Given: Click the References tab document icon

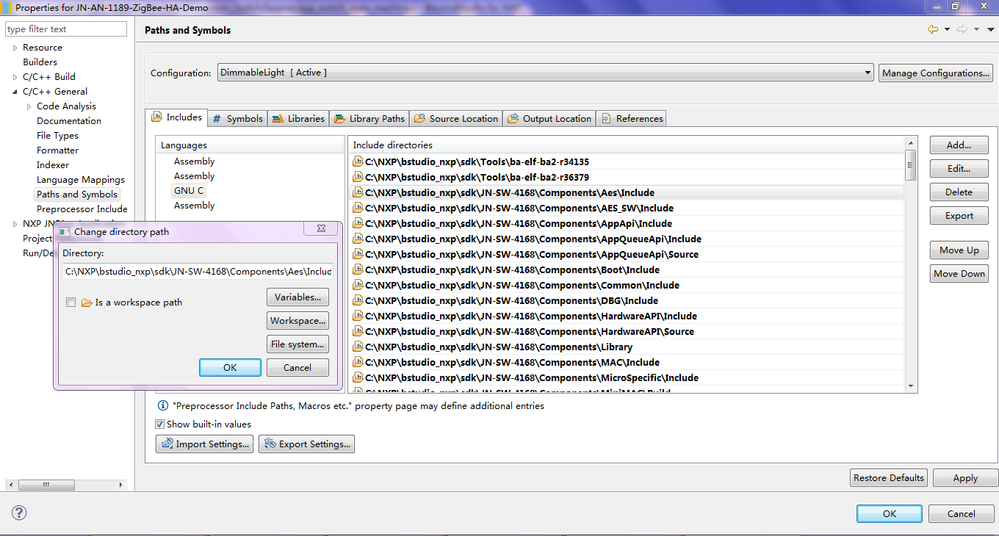Looking at the screenshot, I should point(606,119).
